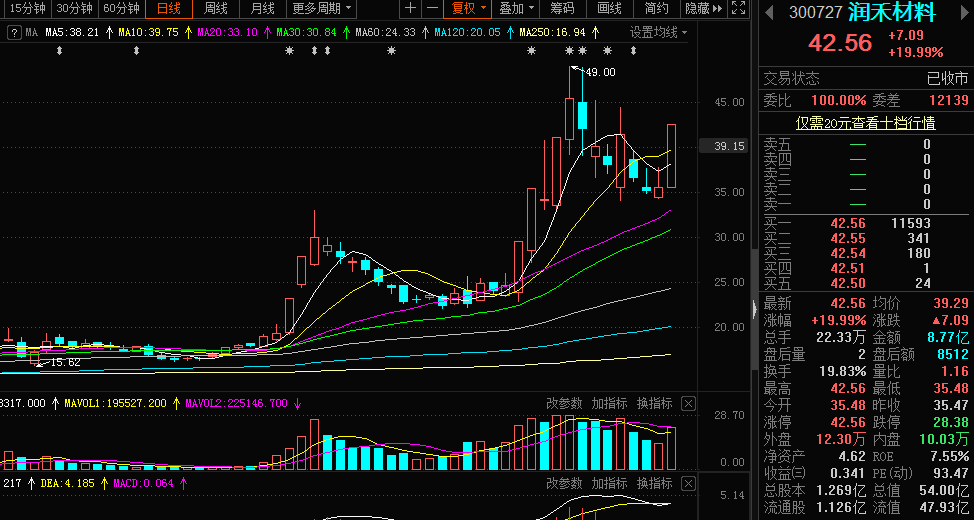Viewport: 974px width, 520px height.
Task: Expand the 设置均线 moving average settings
Action: pos(659,32)
